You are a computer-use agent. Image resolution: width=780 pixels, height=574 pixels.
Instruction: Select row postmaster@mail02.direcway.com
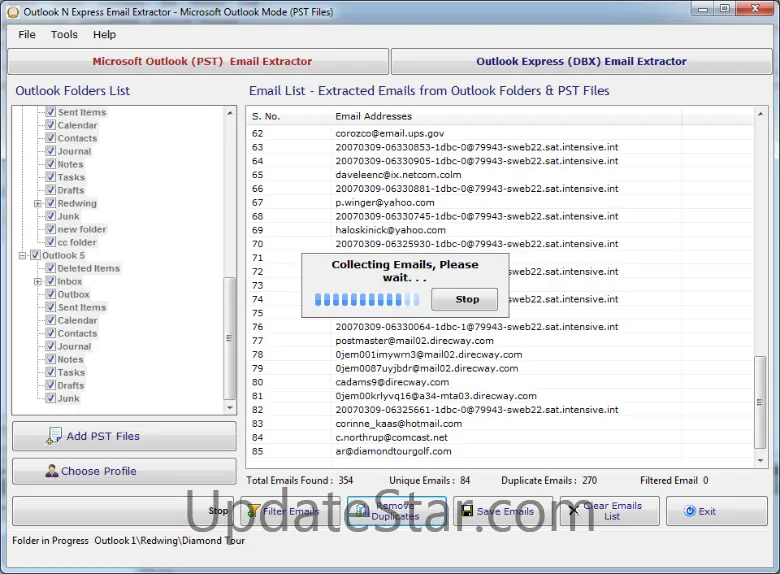tap(500, 341)
